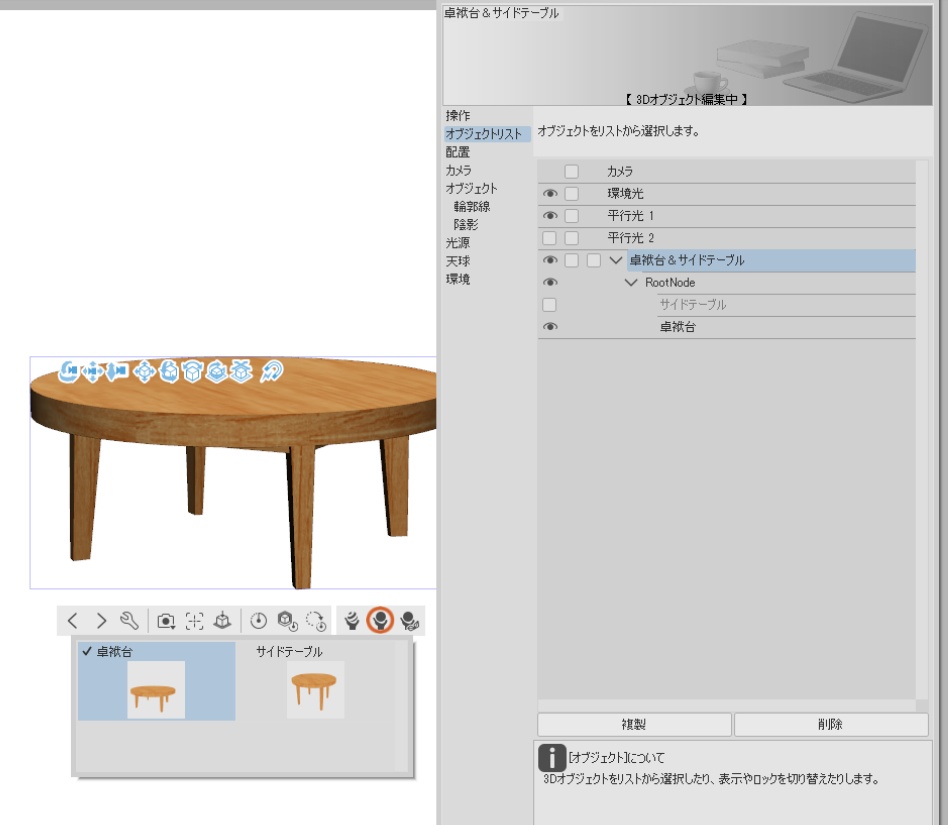
Task: Select the camera-view rotate object manipulator
Action: click(x=169, y=371)
